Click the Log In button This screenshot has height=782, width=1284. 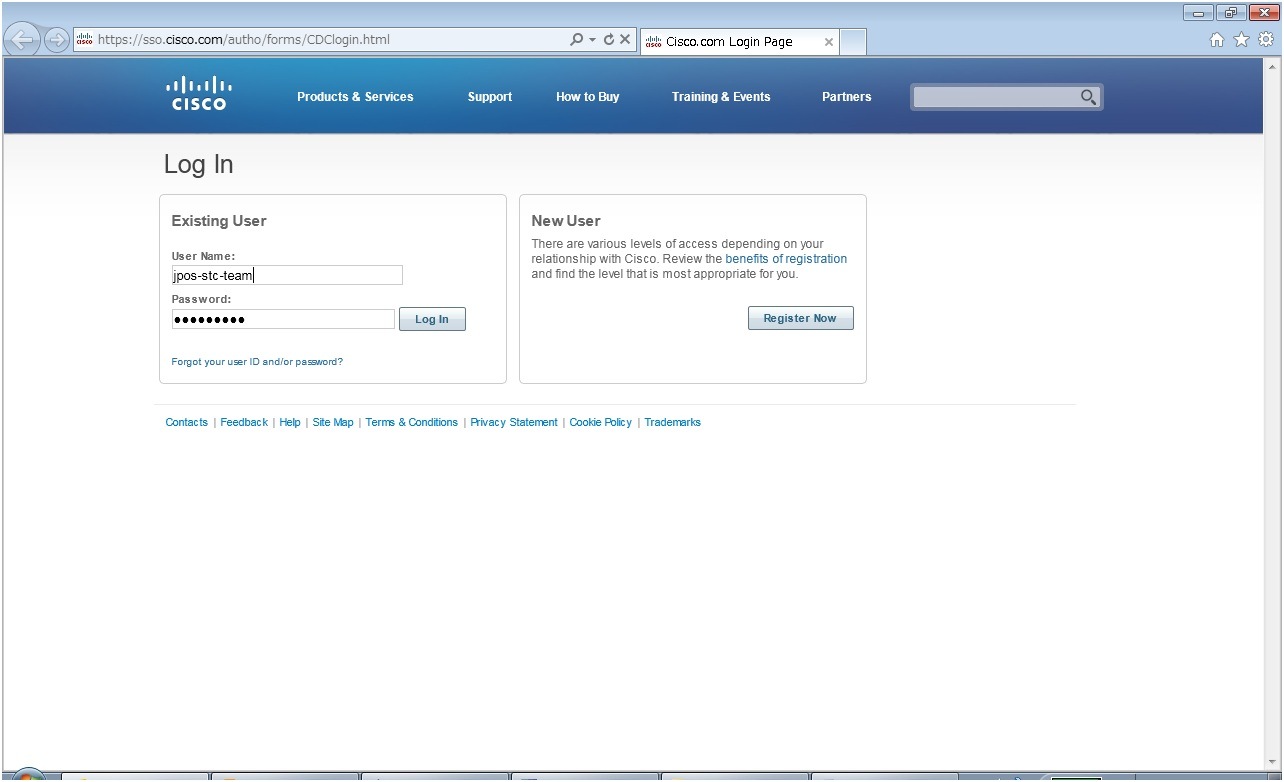tap(432, 319)
